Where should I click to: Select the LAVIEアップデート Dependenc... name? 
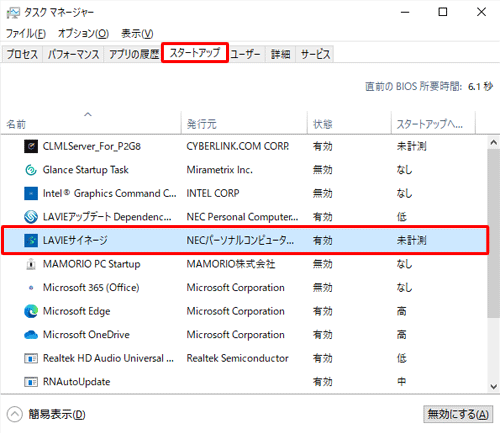coord(107,217)
